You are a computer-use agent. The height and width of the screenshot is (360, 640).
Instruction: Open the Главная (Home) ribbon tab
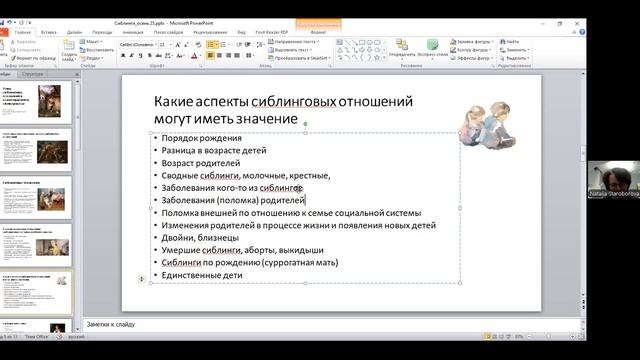tap(22, 32)
